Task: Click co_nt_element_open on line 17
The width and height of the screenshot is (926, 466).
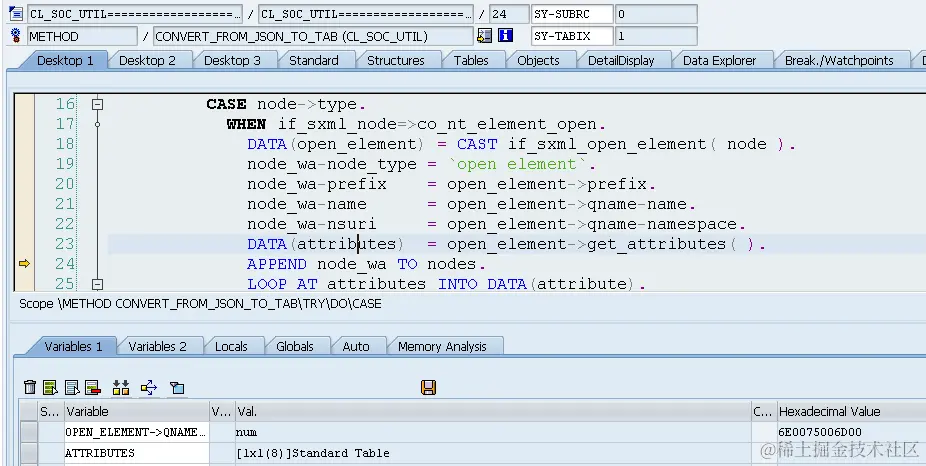Action: (507, 125)
